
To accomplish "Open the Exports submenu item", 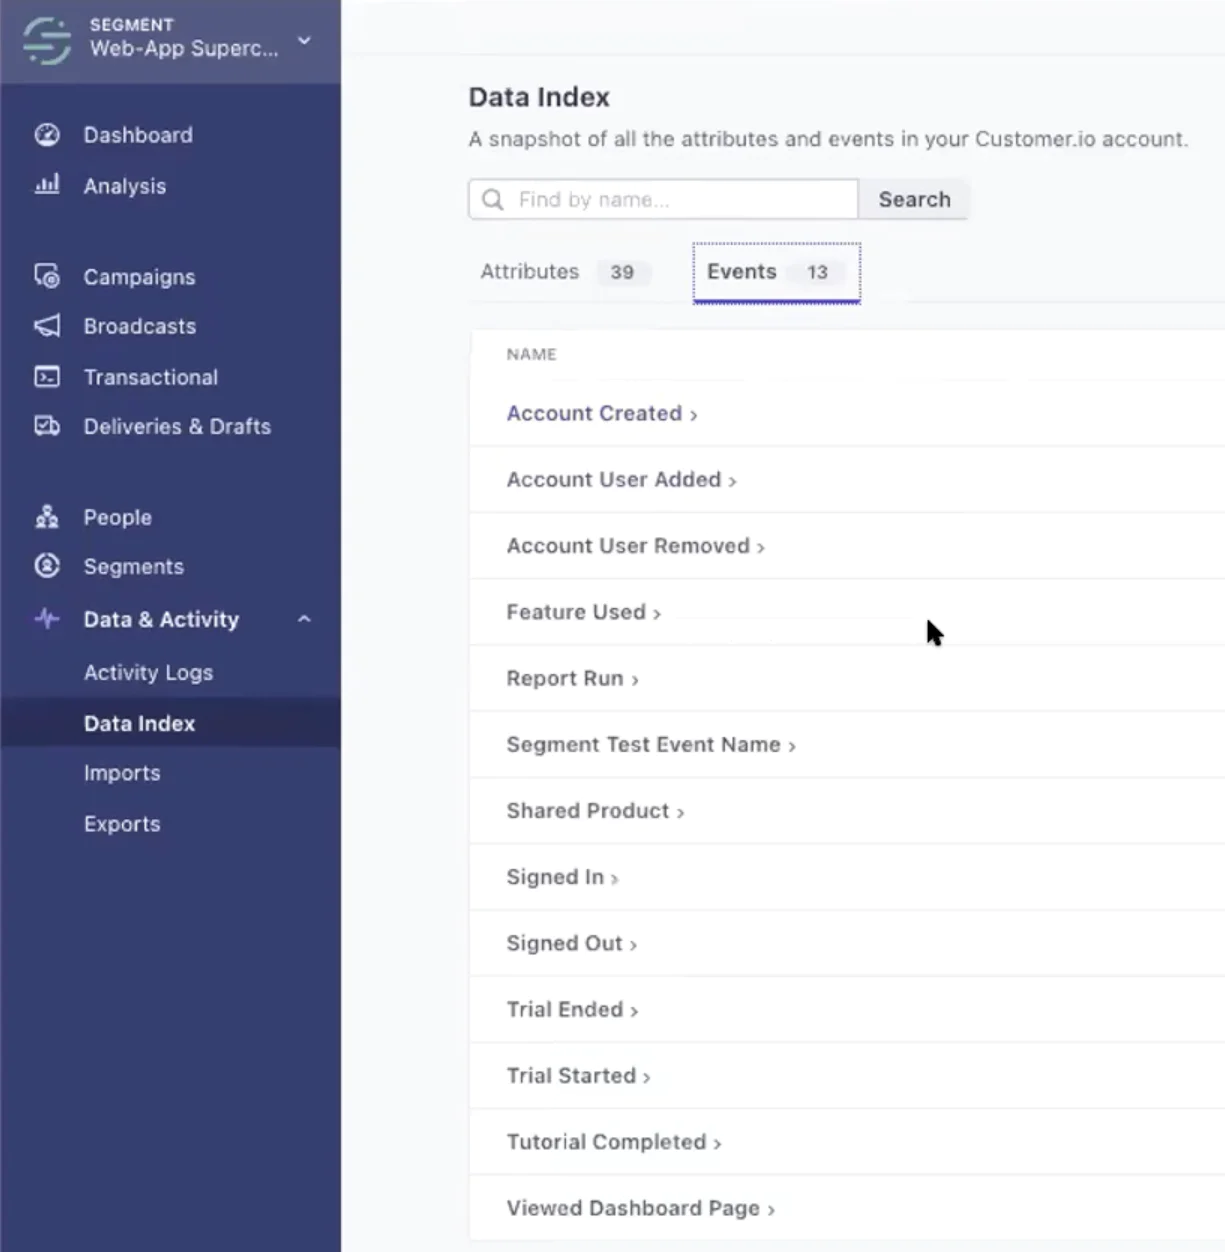I will click(x=122, y=824).
